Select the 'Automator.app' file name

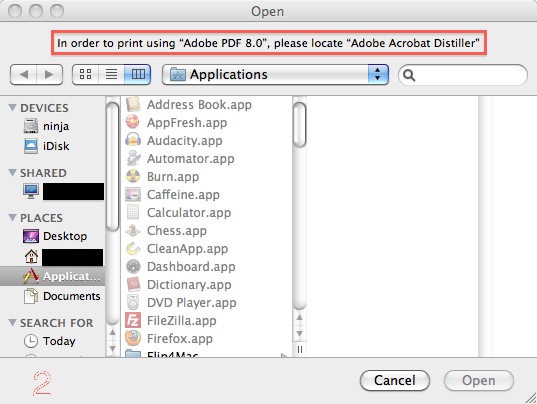[191, 159]
